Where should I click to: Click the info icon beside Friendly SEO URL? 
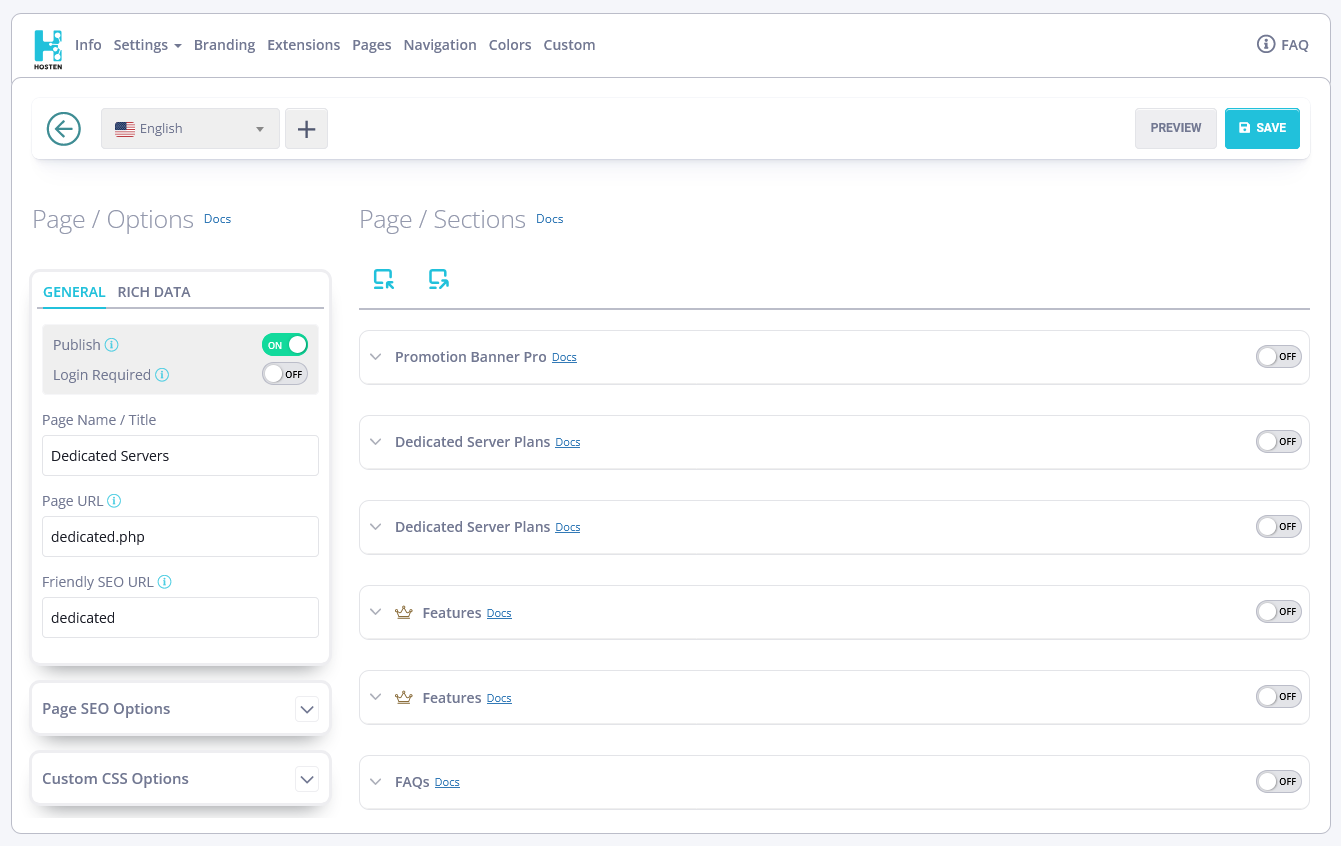pos(165,582)
